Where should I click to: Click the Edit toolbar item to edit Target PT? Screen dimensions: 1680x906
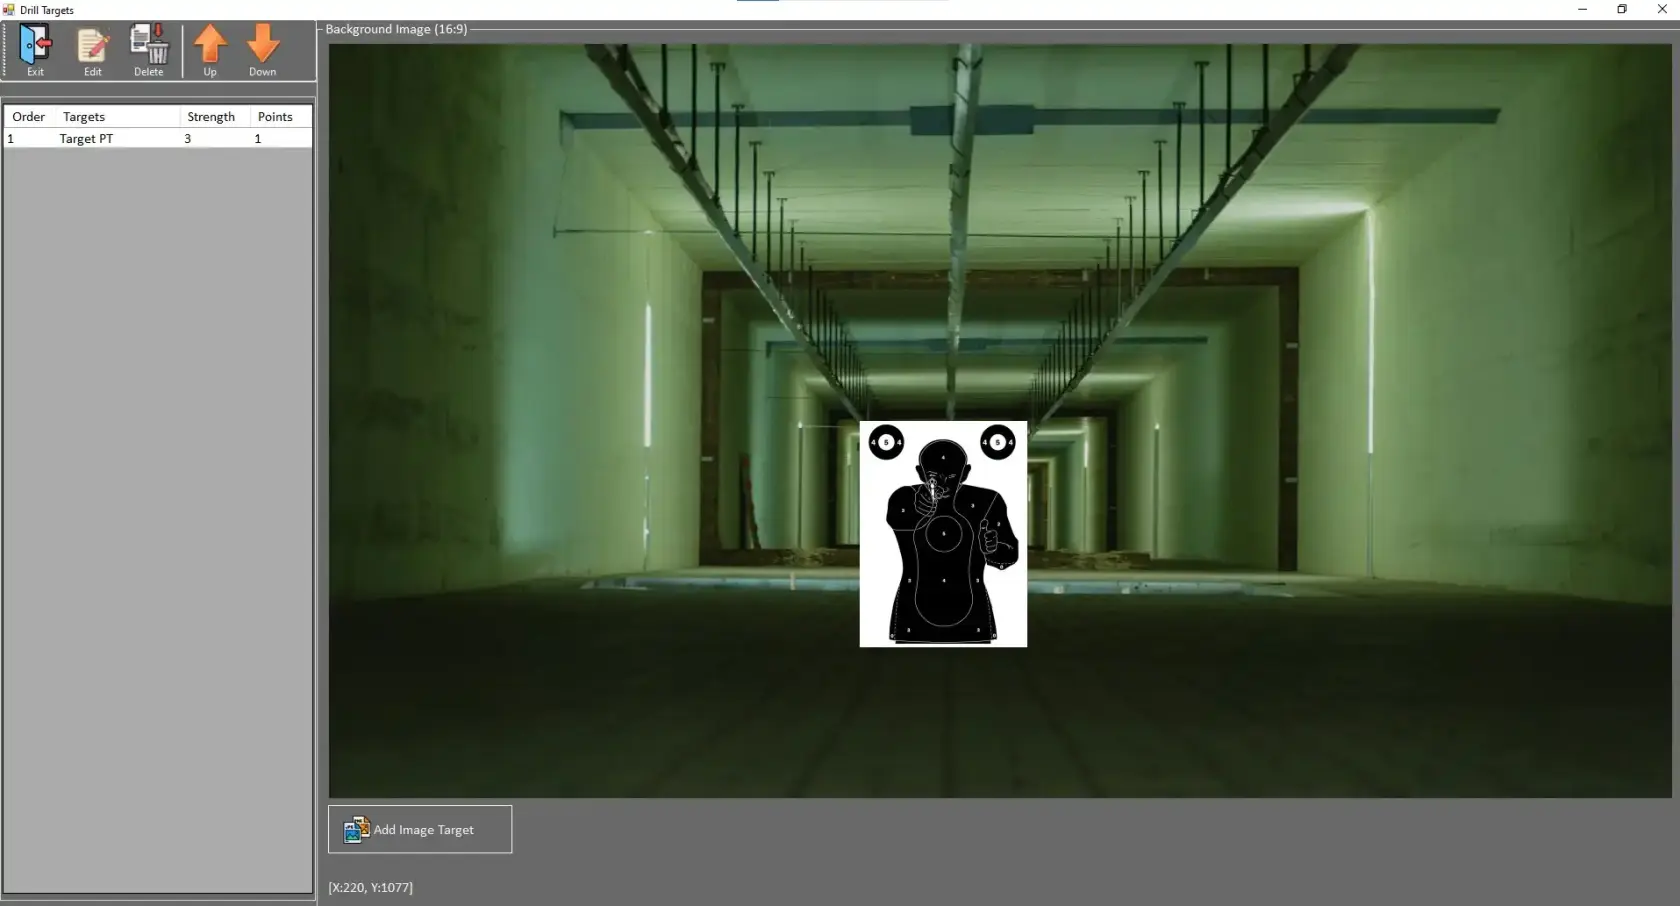92,50
